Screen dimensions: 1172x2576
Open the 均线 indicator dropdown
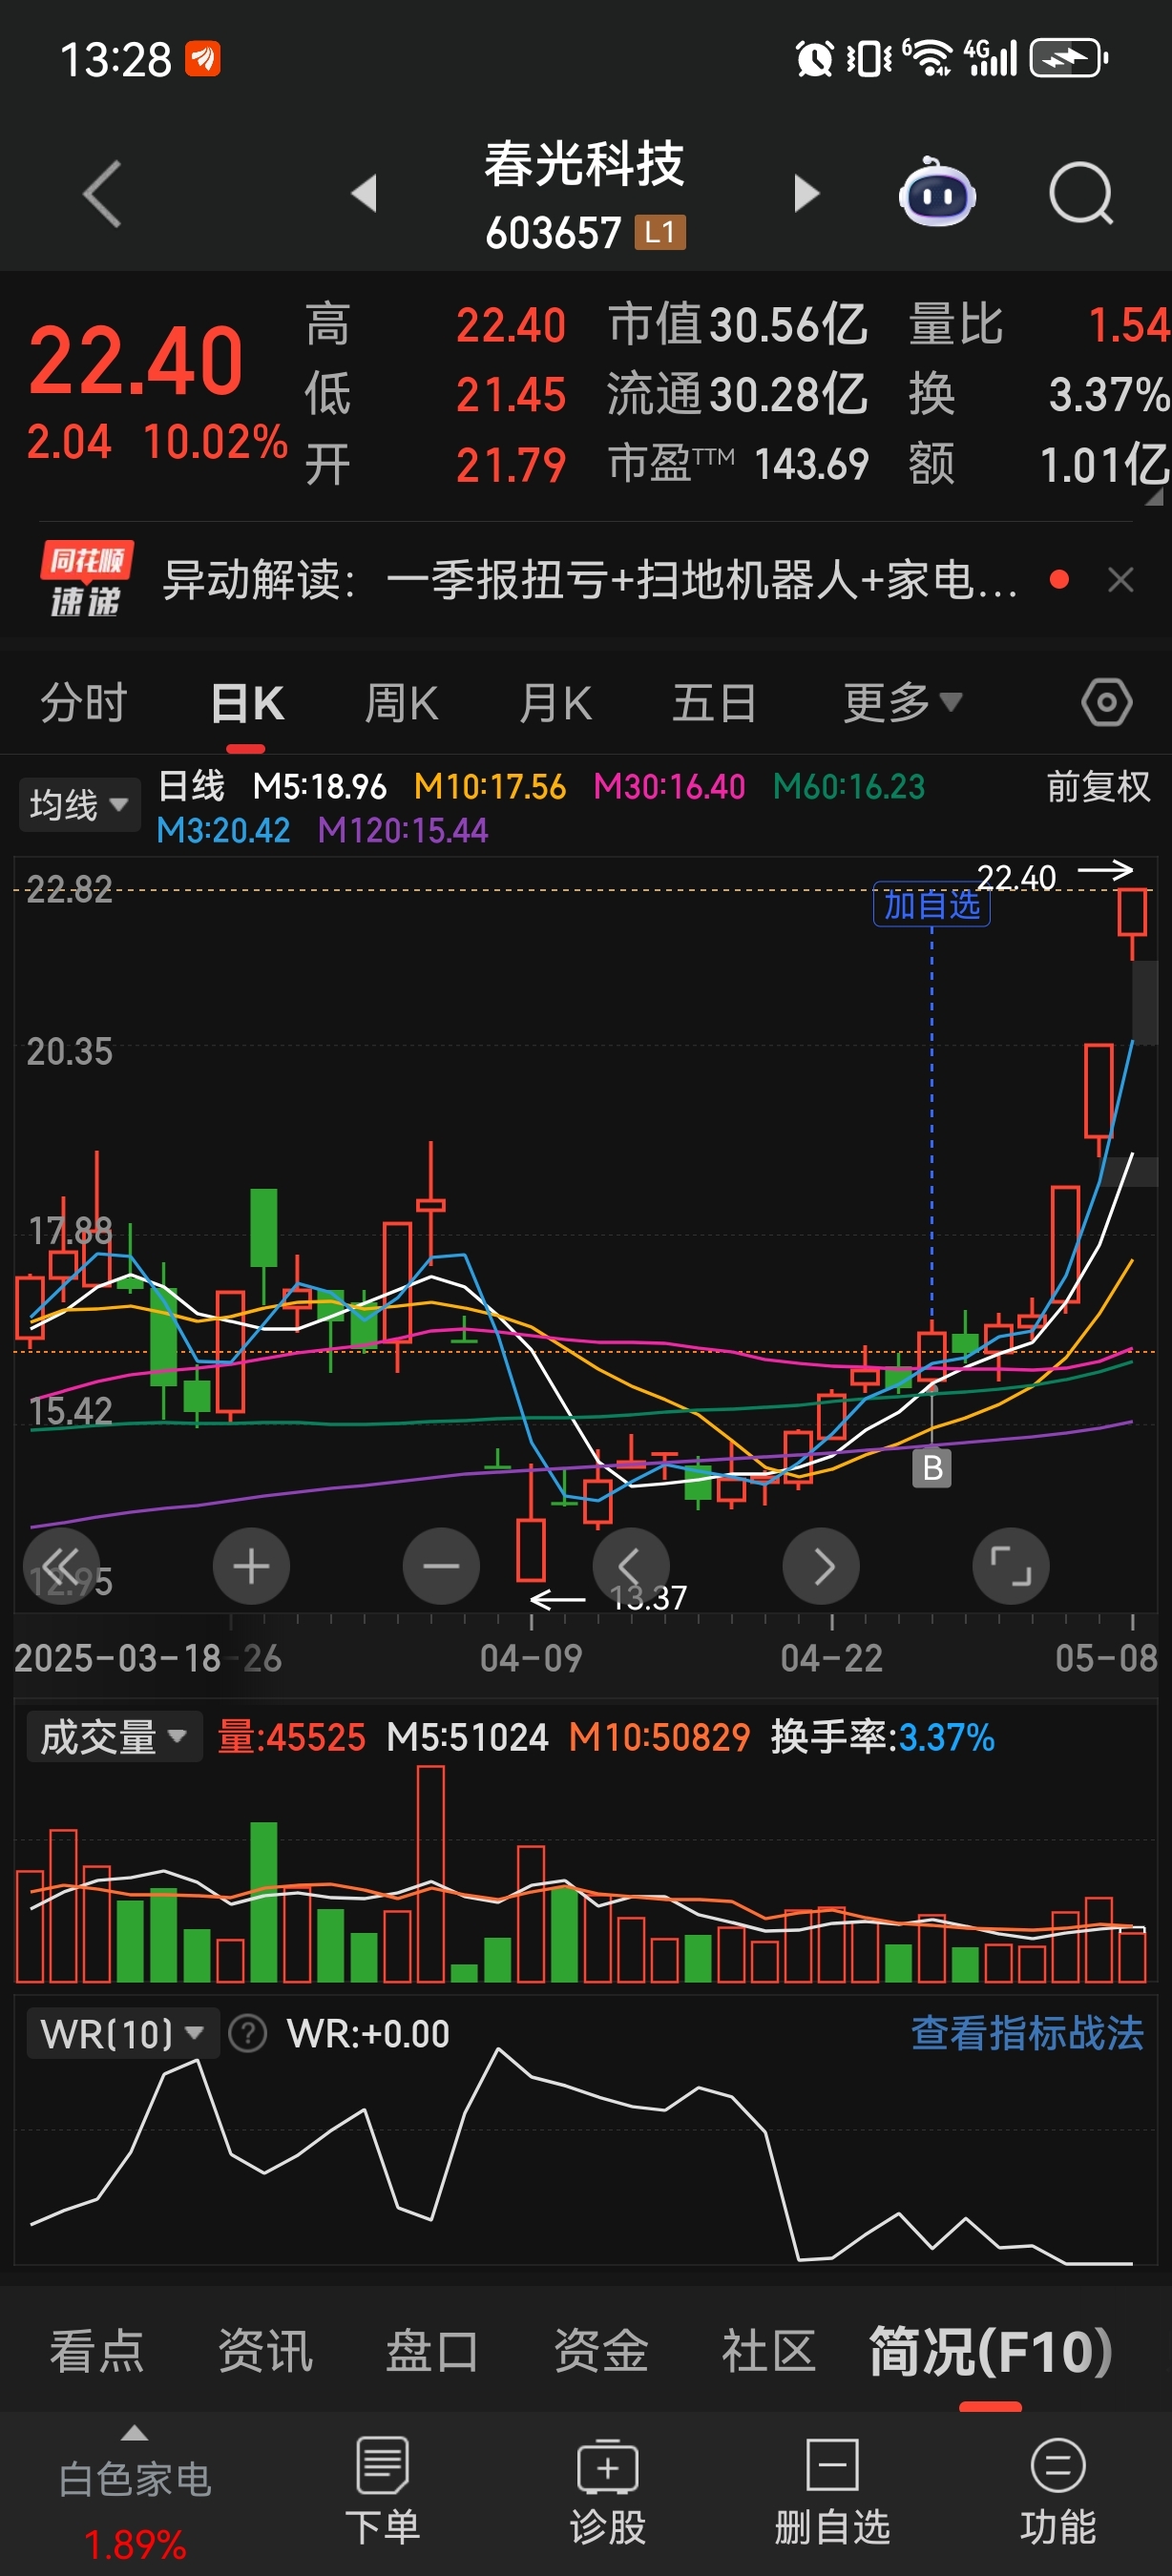[79, 804]
